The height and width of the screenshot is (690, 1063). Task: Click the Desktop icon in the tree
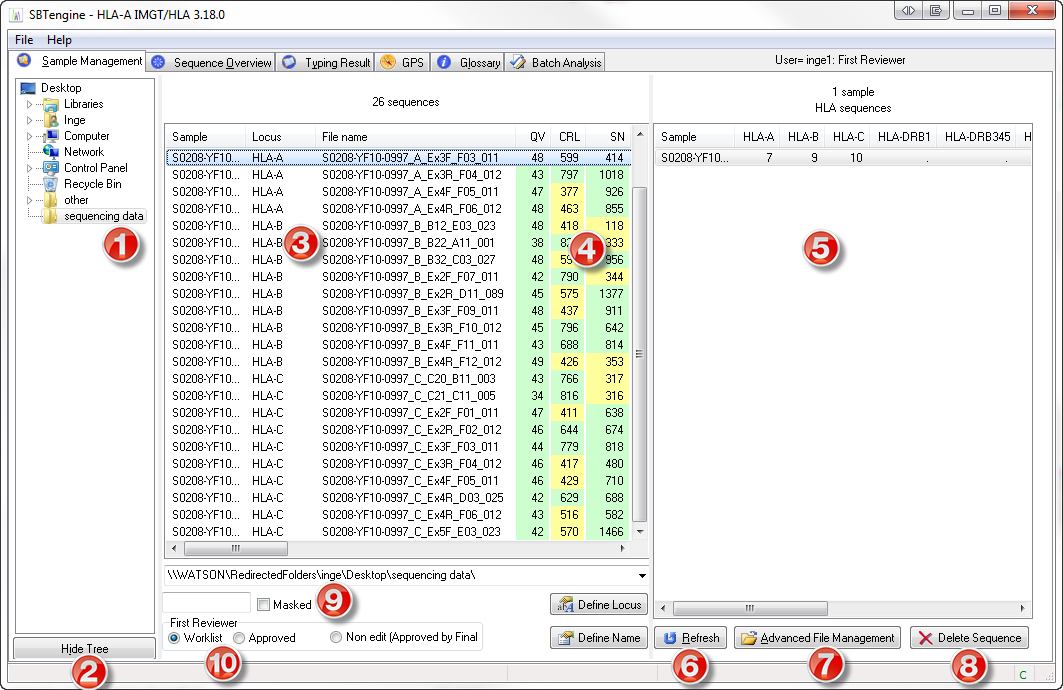28,88
